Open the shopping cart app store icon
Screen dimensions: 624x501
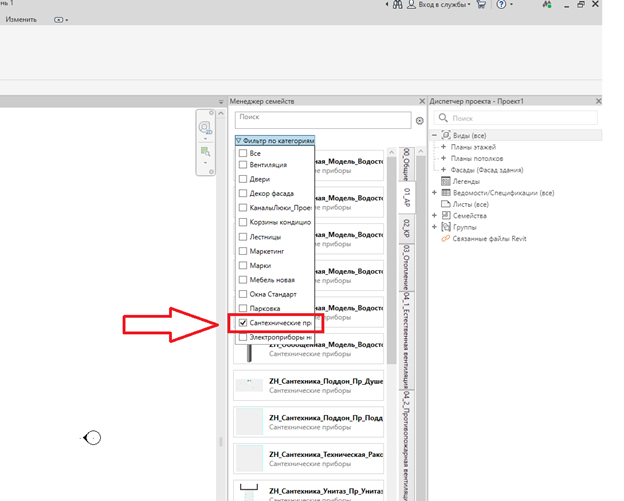pos(481,5)
